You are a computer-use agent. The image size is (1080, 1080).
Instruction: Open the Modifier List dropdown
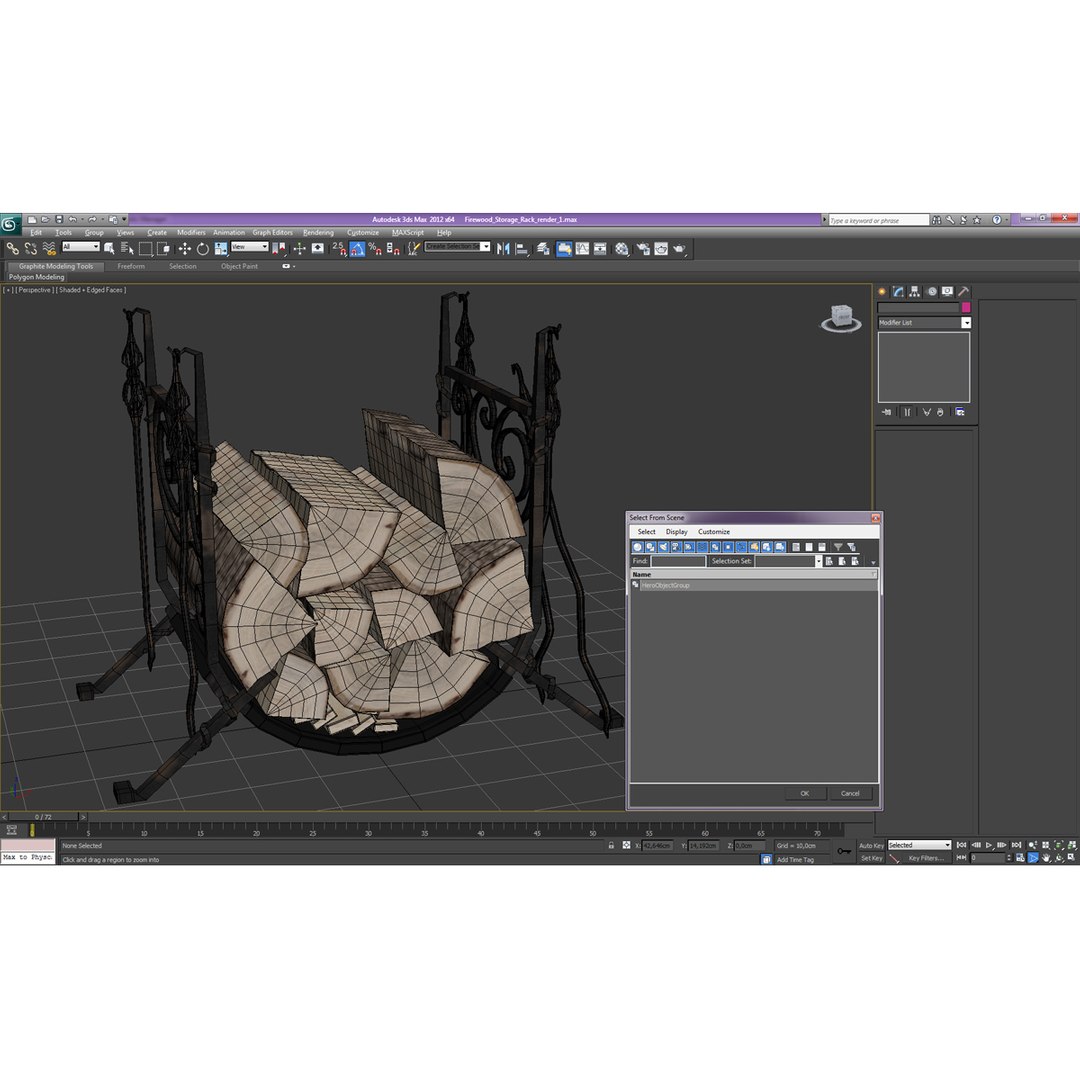point(966,322)
